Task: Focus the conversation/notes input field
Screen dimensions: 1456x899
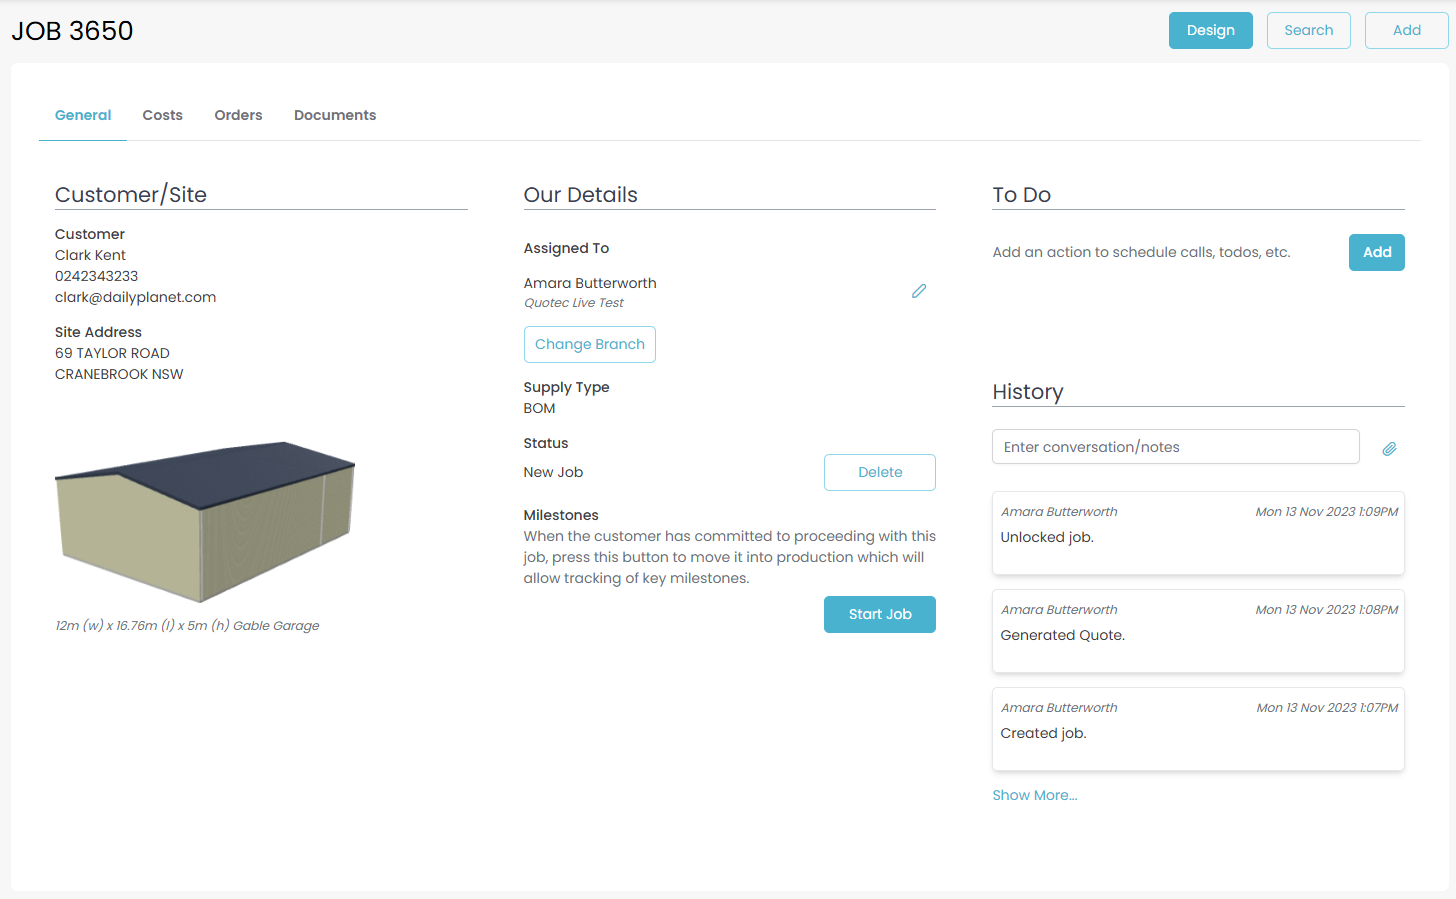Action: coord(1175,447)
